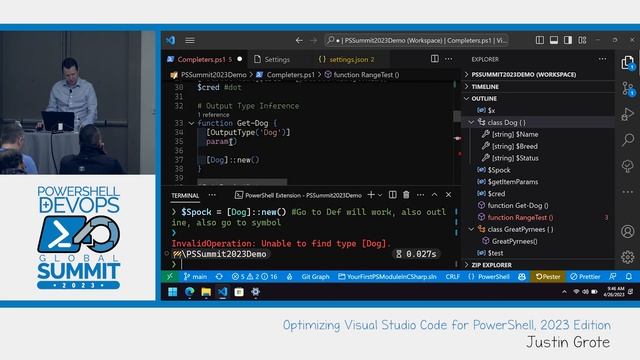640x360 pixels.
Task: Open Problems from errors and warnings count
Action: click(x=254, y=276)
